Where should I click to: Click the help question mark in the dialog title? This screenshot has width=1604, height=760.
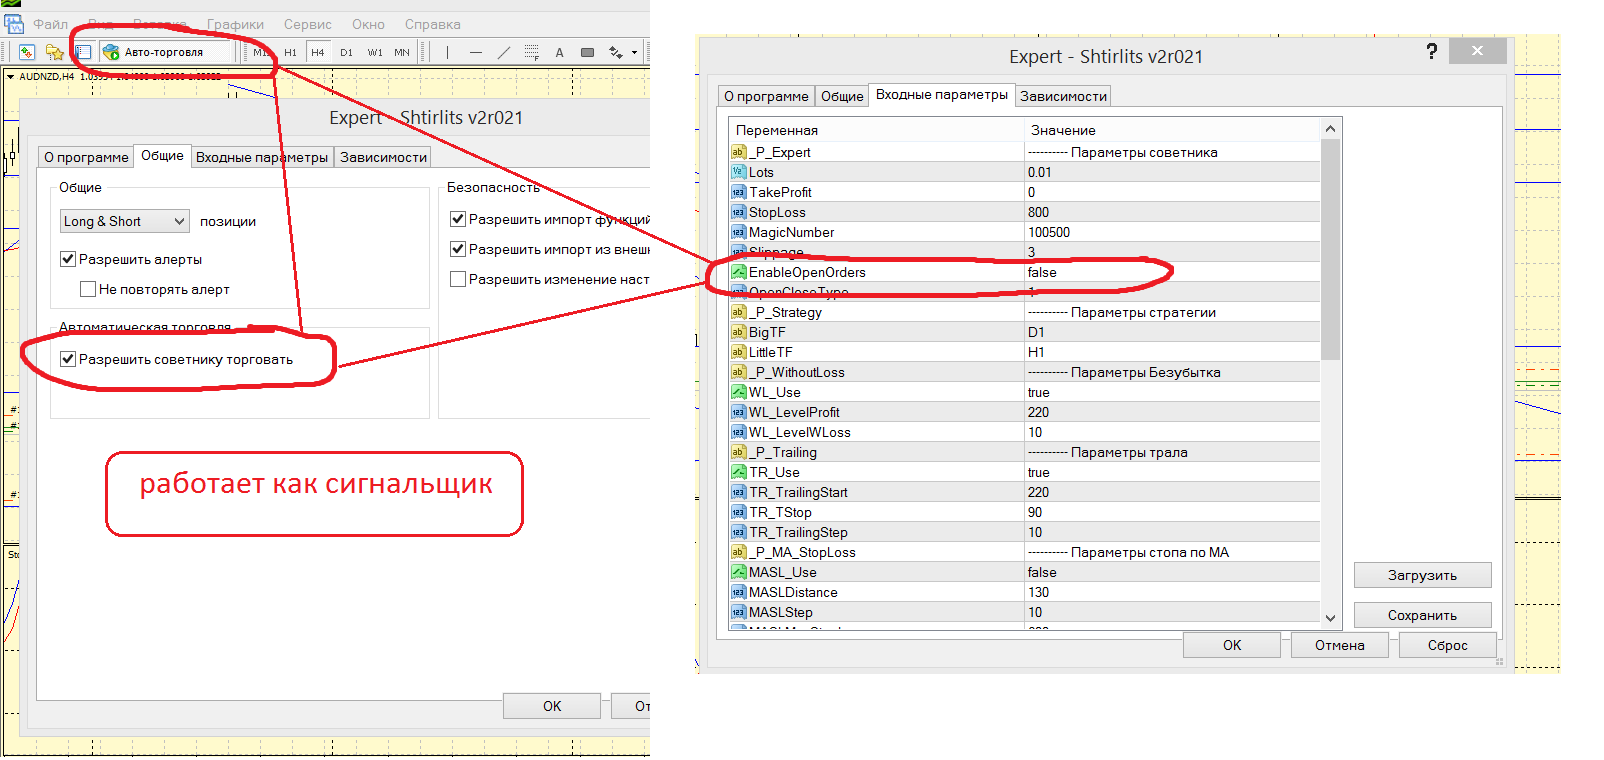click(x=1432, y=51)
